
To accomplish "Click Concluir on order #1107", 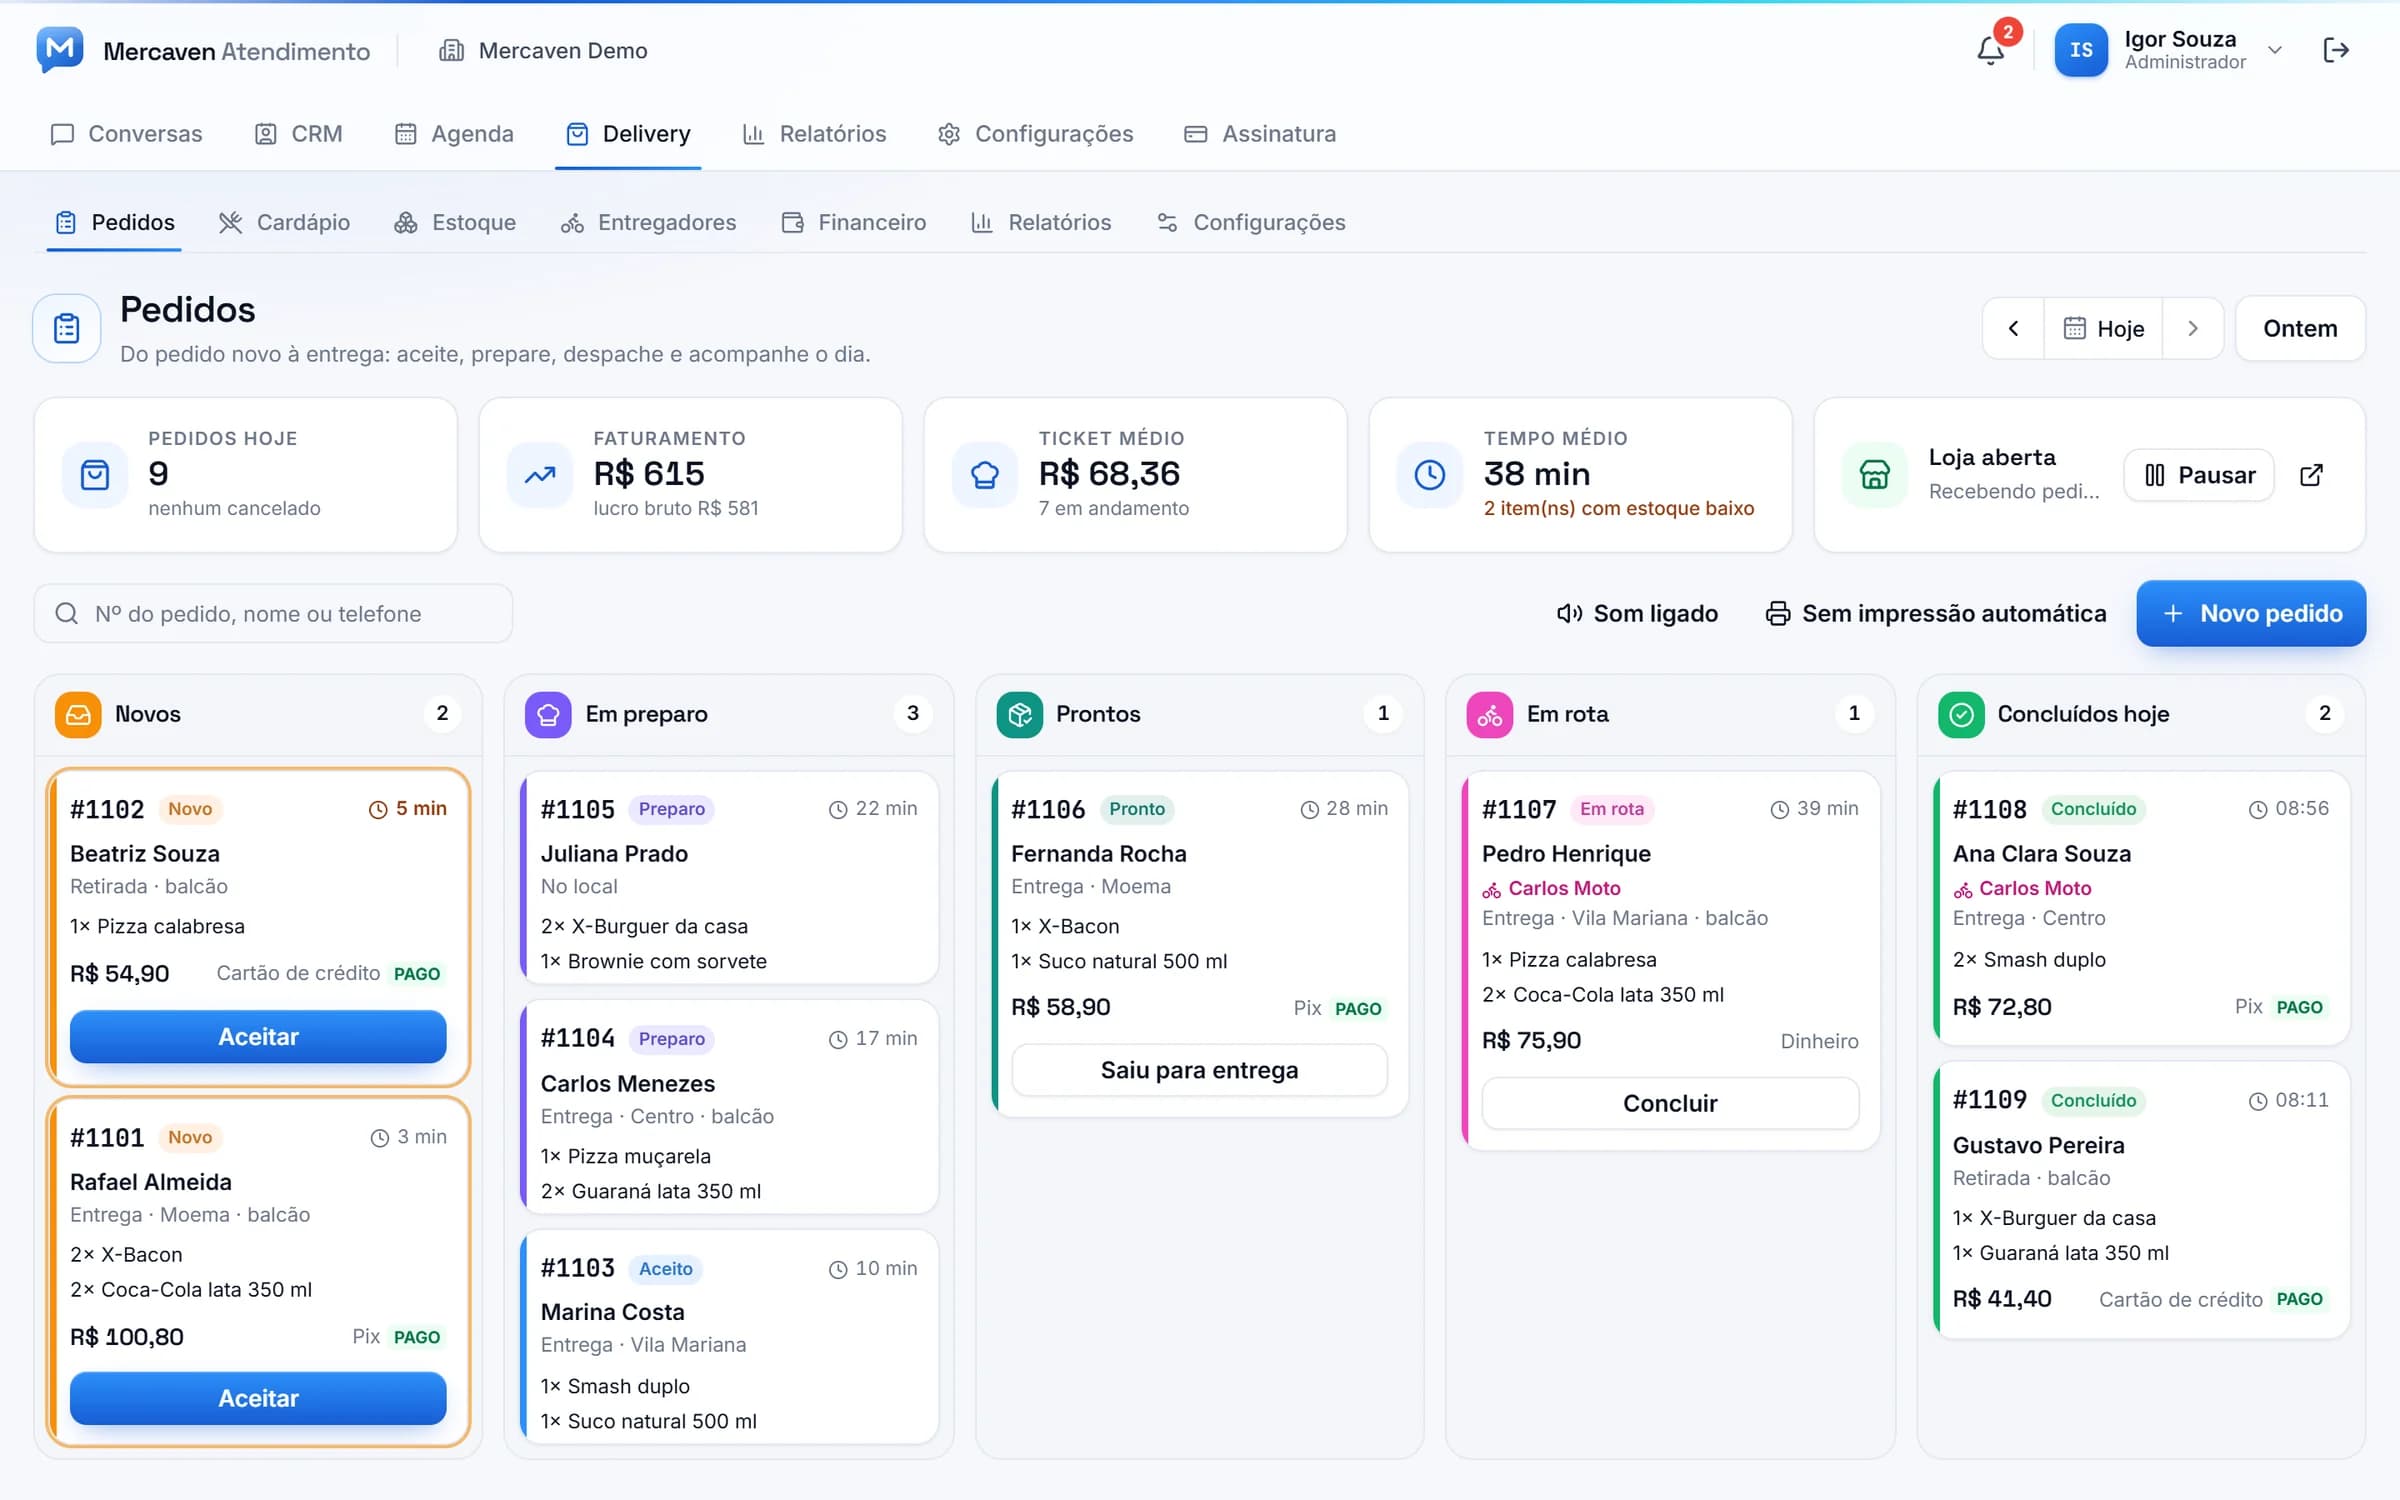I will (1670, 1103).
